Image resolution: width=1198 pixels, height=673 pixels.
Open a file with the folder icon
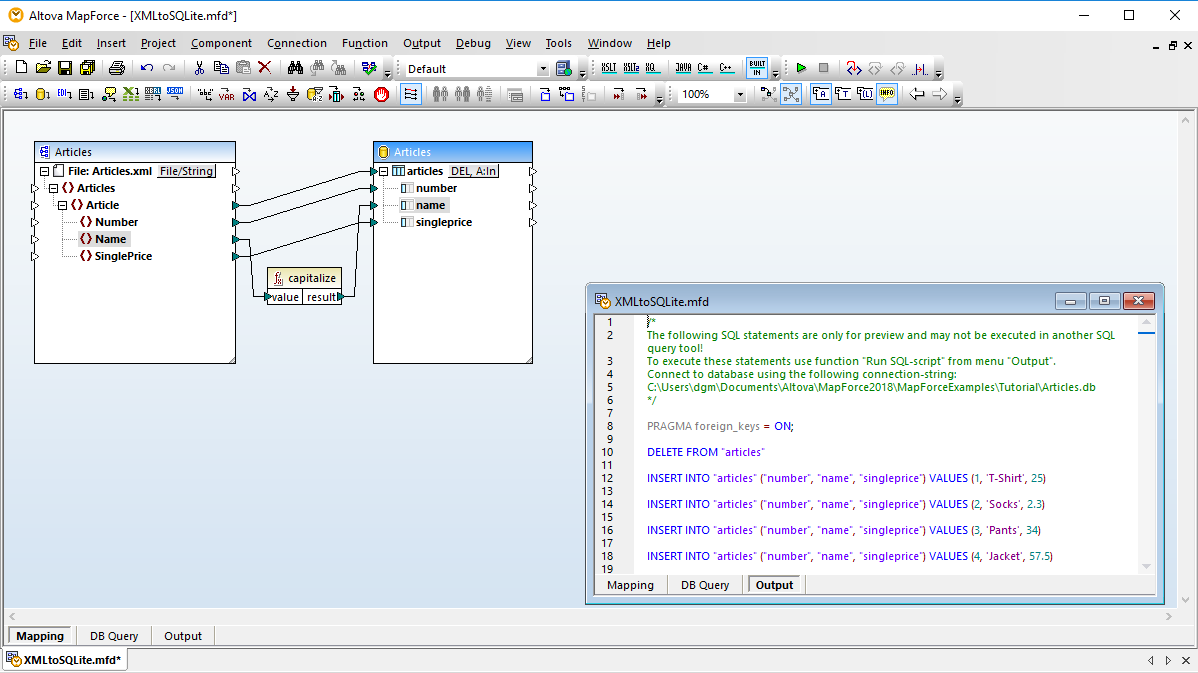point(43,68)
